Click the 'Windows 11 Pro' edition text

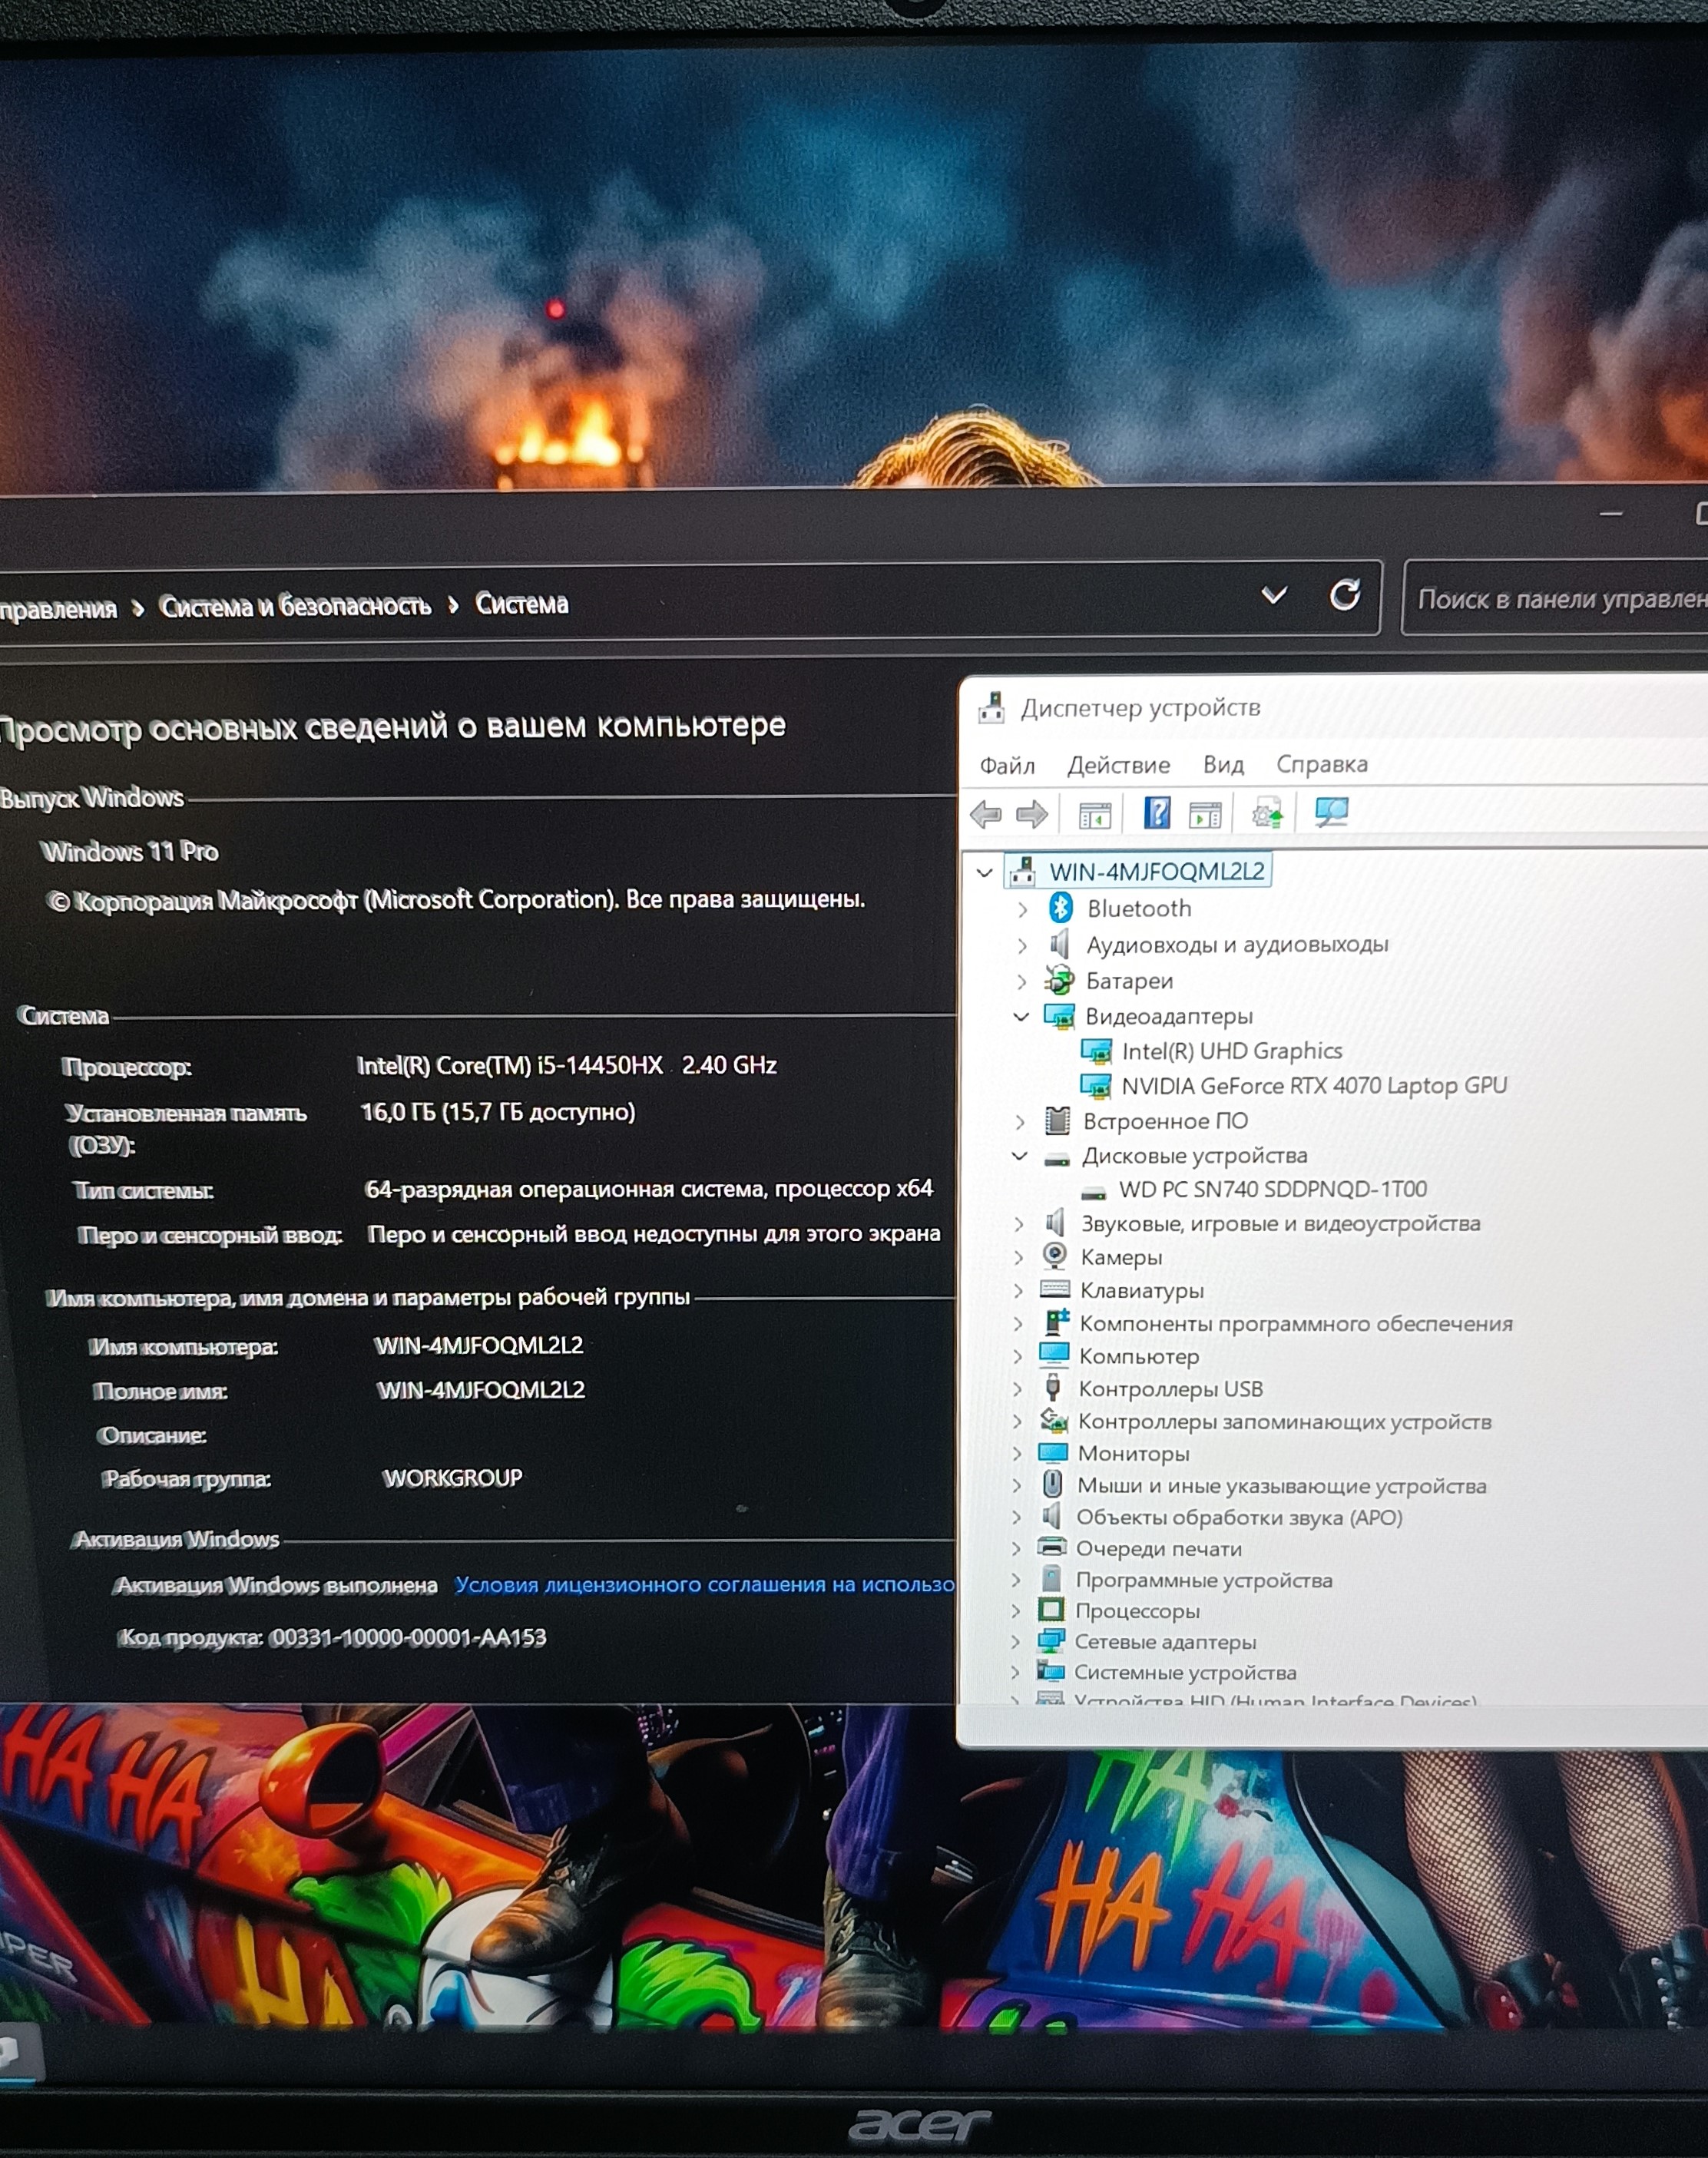pos(130,852)
